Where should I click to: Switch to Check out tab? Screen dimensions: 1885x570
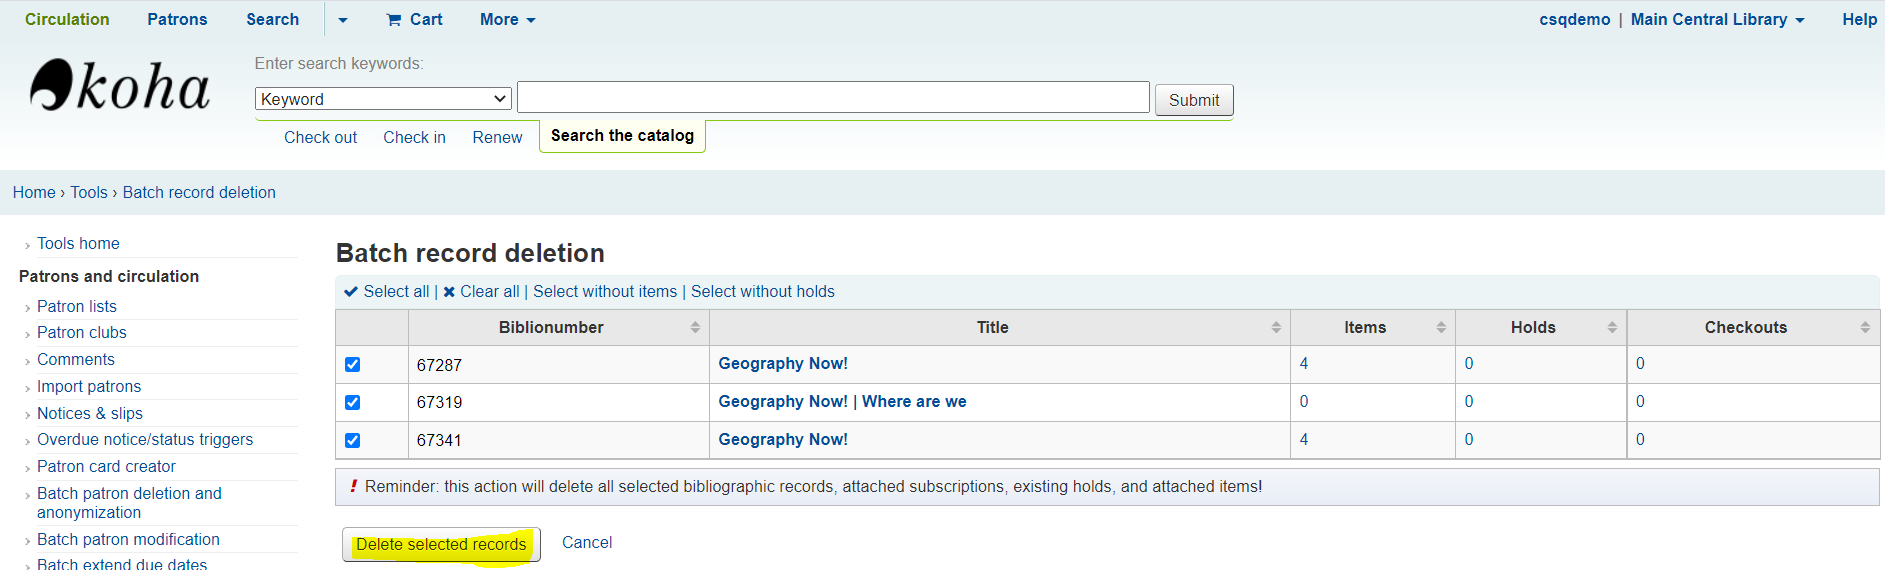point(320,137)
